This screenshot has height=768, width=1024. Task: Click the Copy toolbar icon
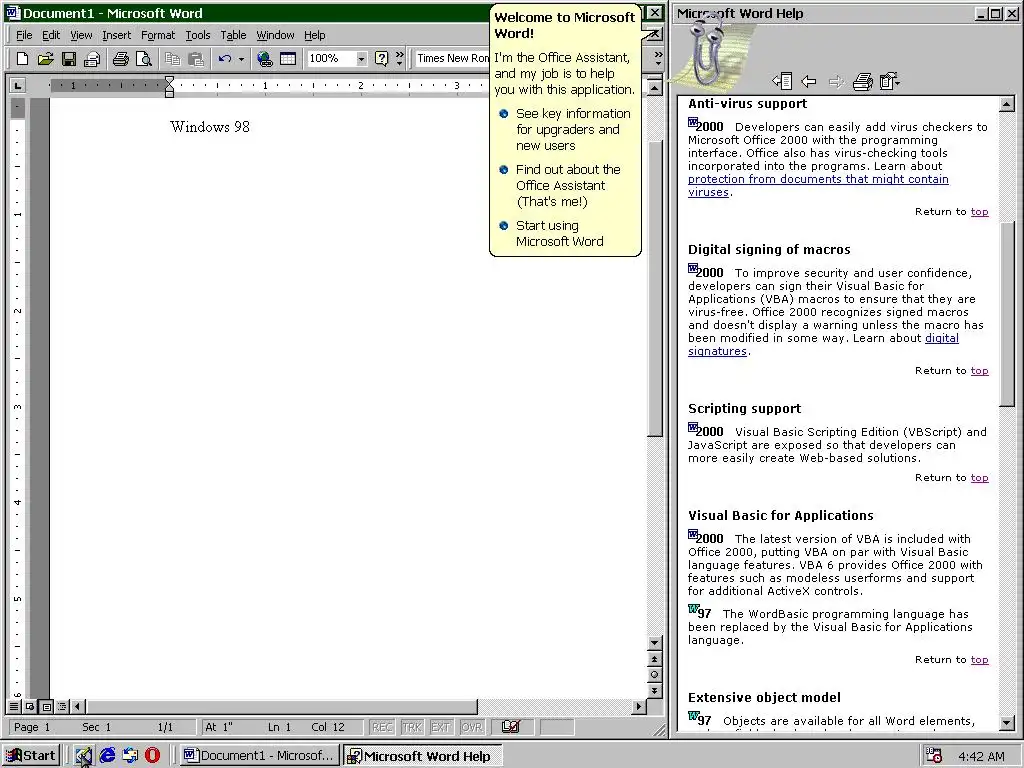pyautogui.click(x=172, y=59)
